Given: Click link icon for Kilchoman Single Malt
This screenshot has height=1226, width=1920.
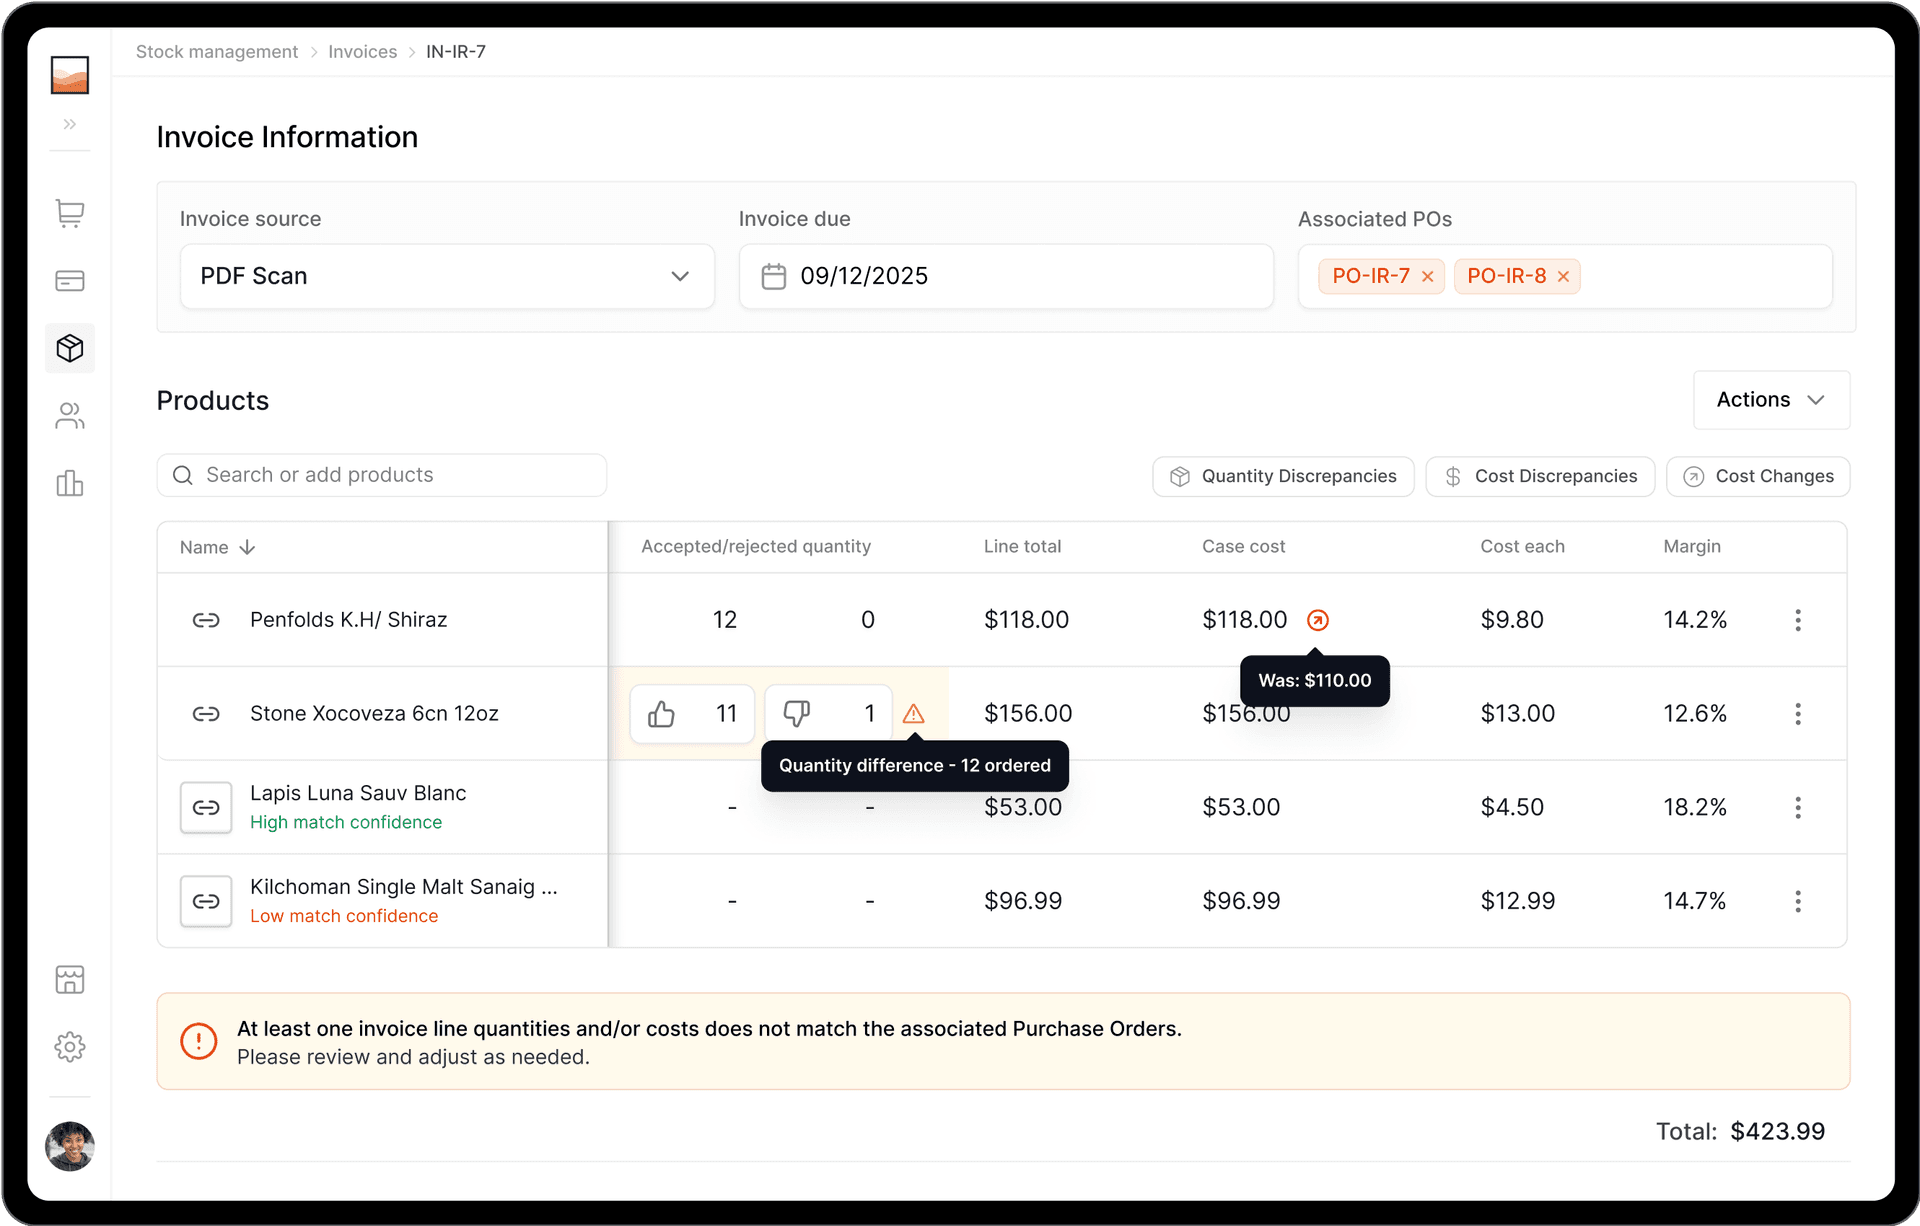Looking at the screenshot, I should tap(206, 901).
